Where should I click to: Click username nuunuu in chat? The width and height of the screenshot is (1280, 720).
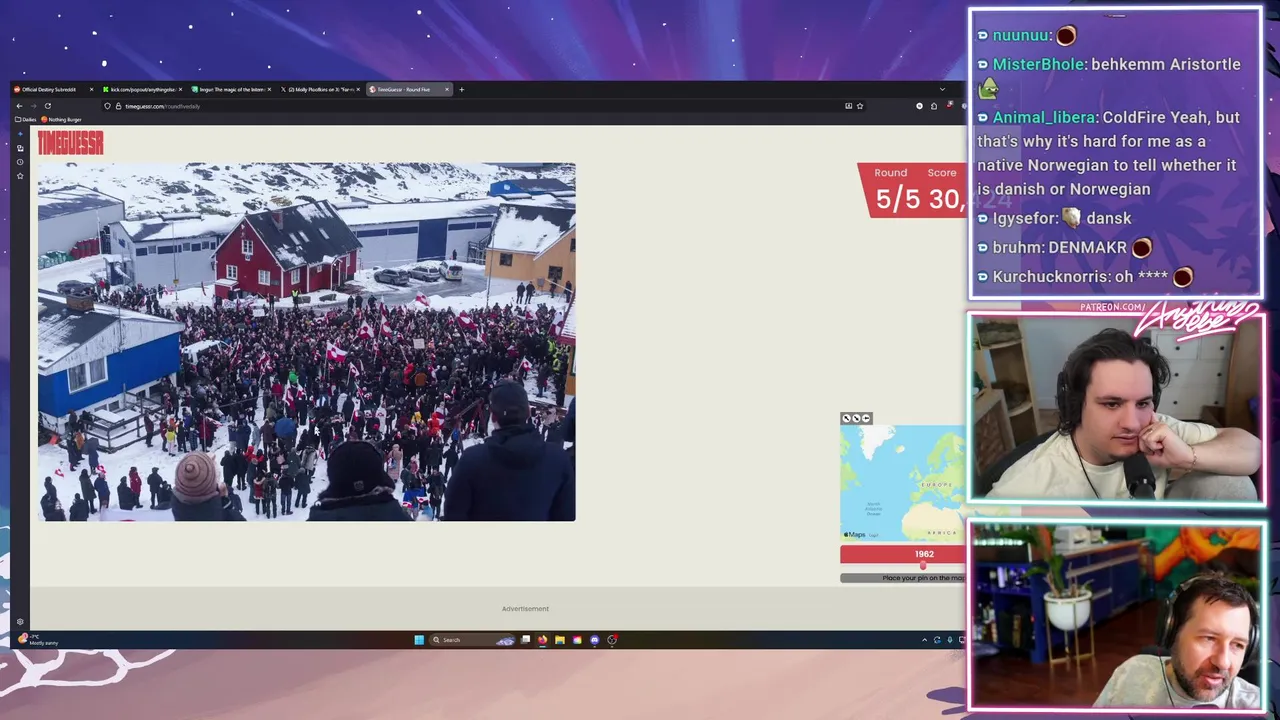coord(1020,35)
